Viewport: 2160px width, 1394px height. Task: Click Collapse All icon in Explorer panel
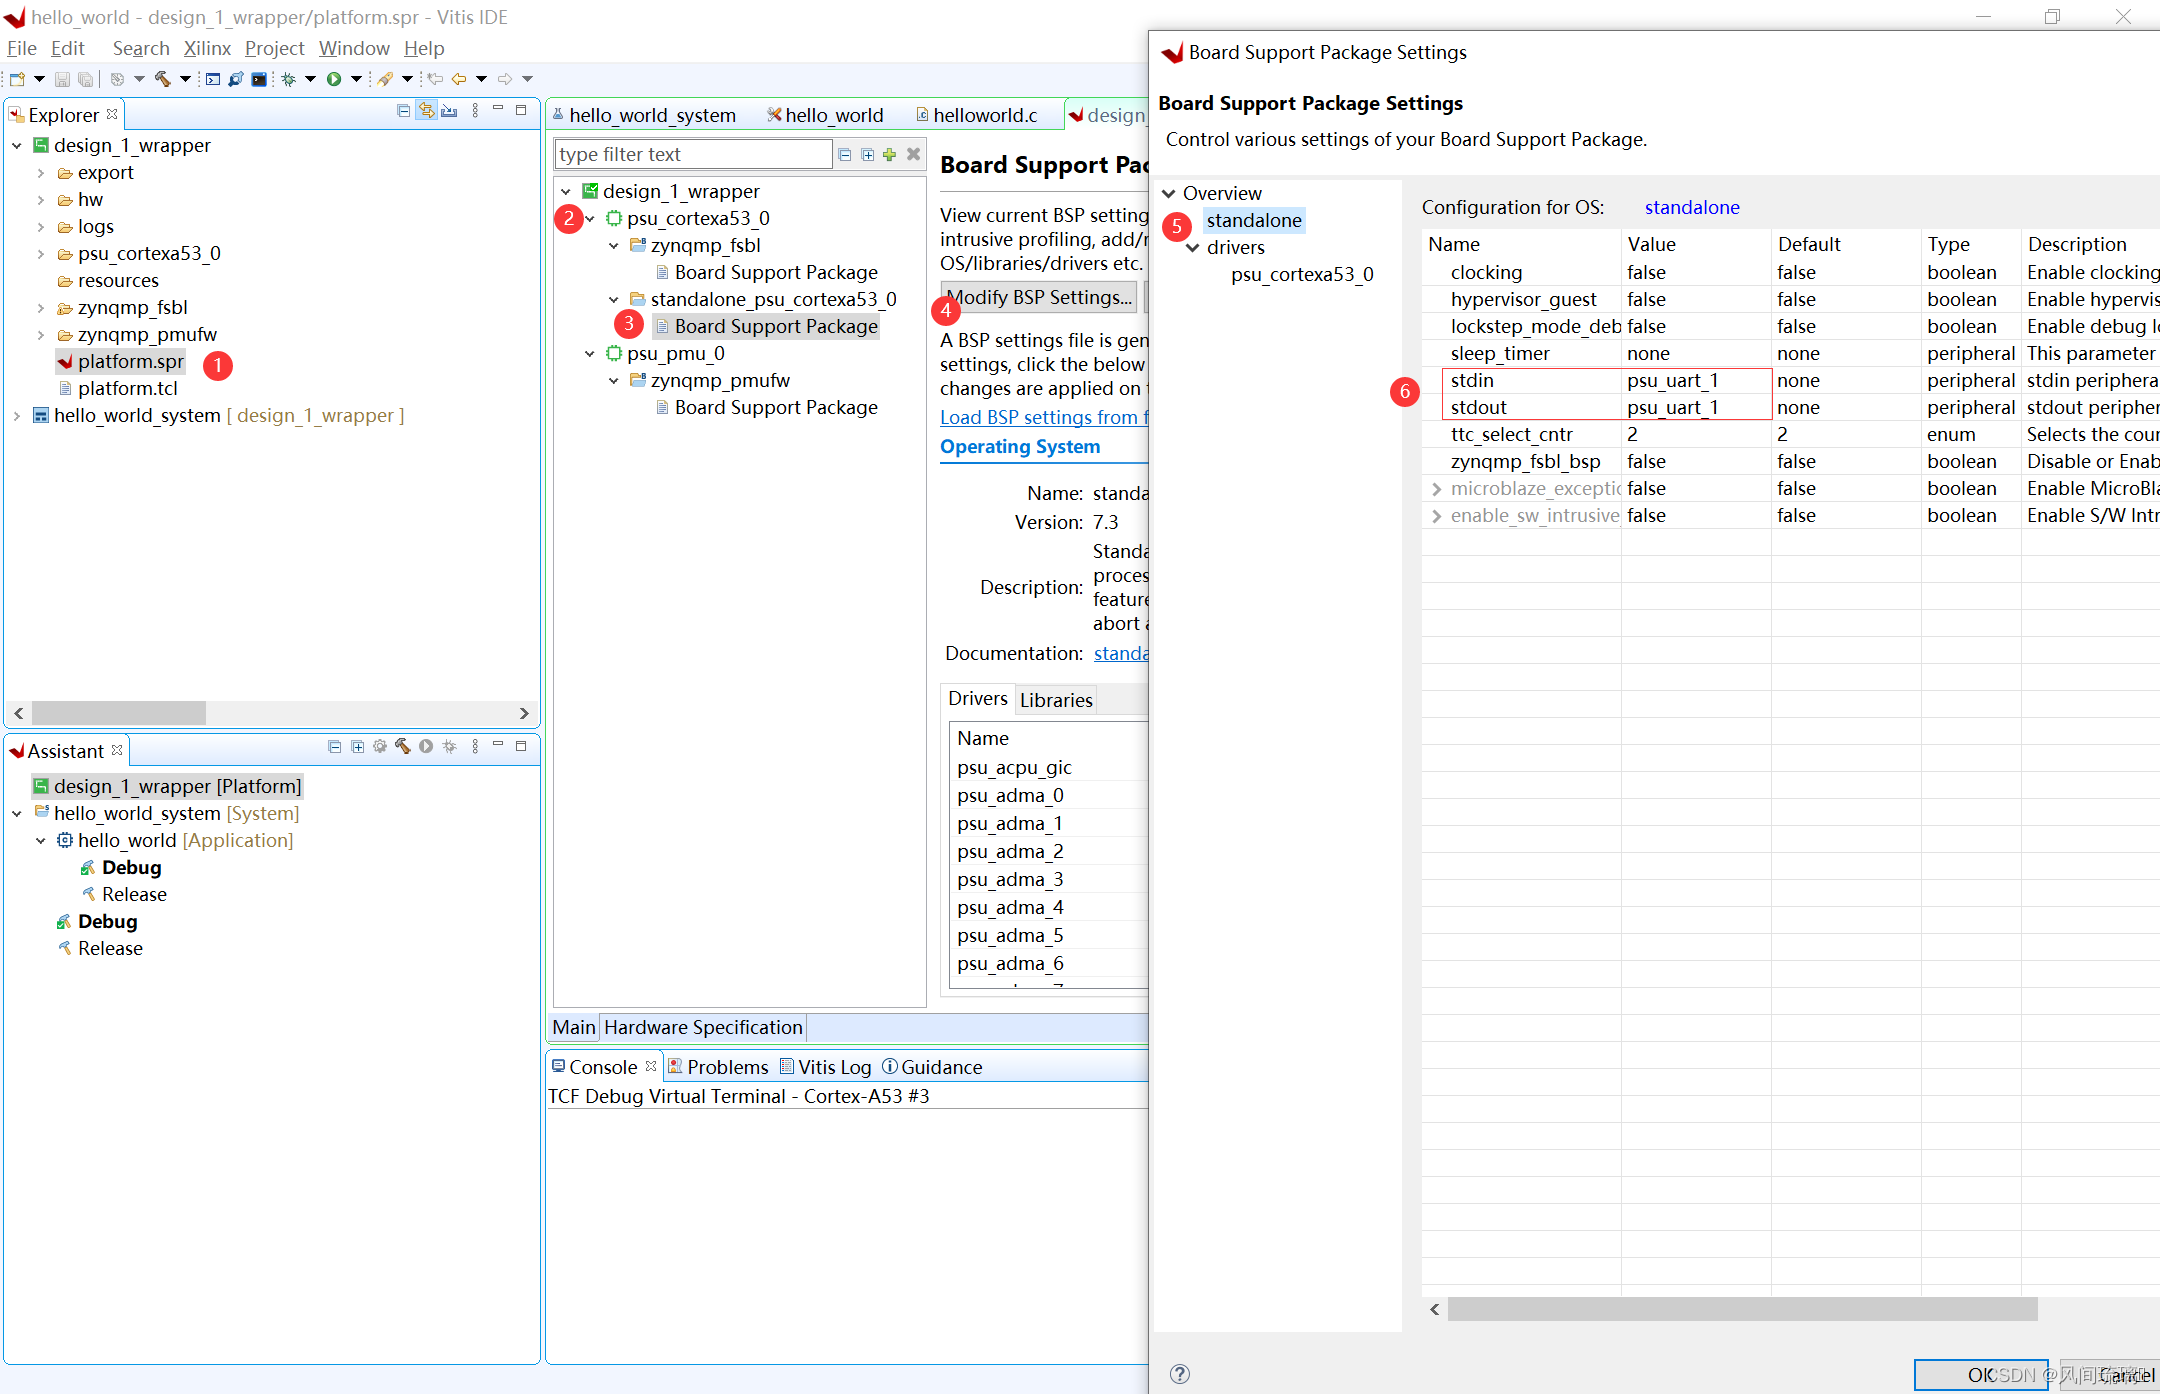(403, 111)
